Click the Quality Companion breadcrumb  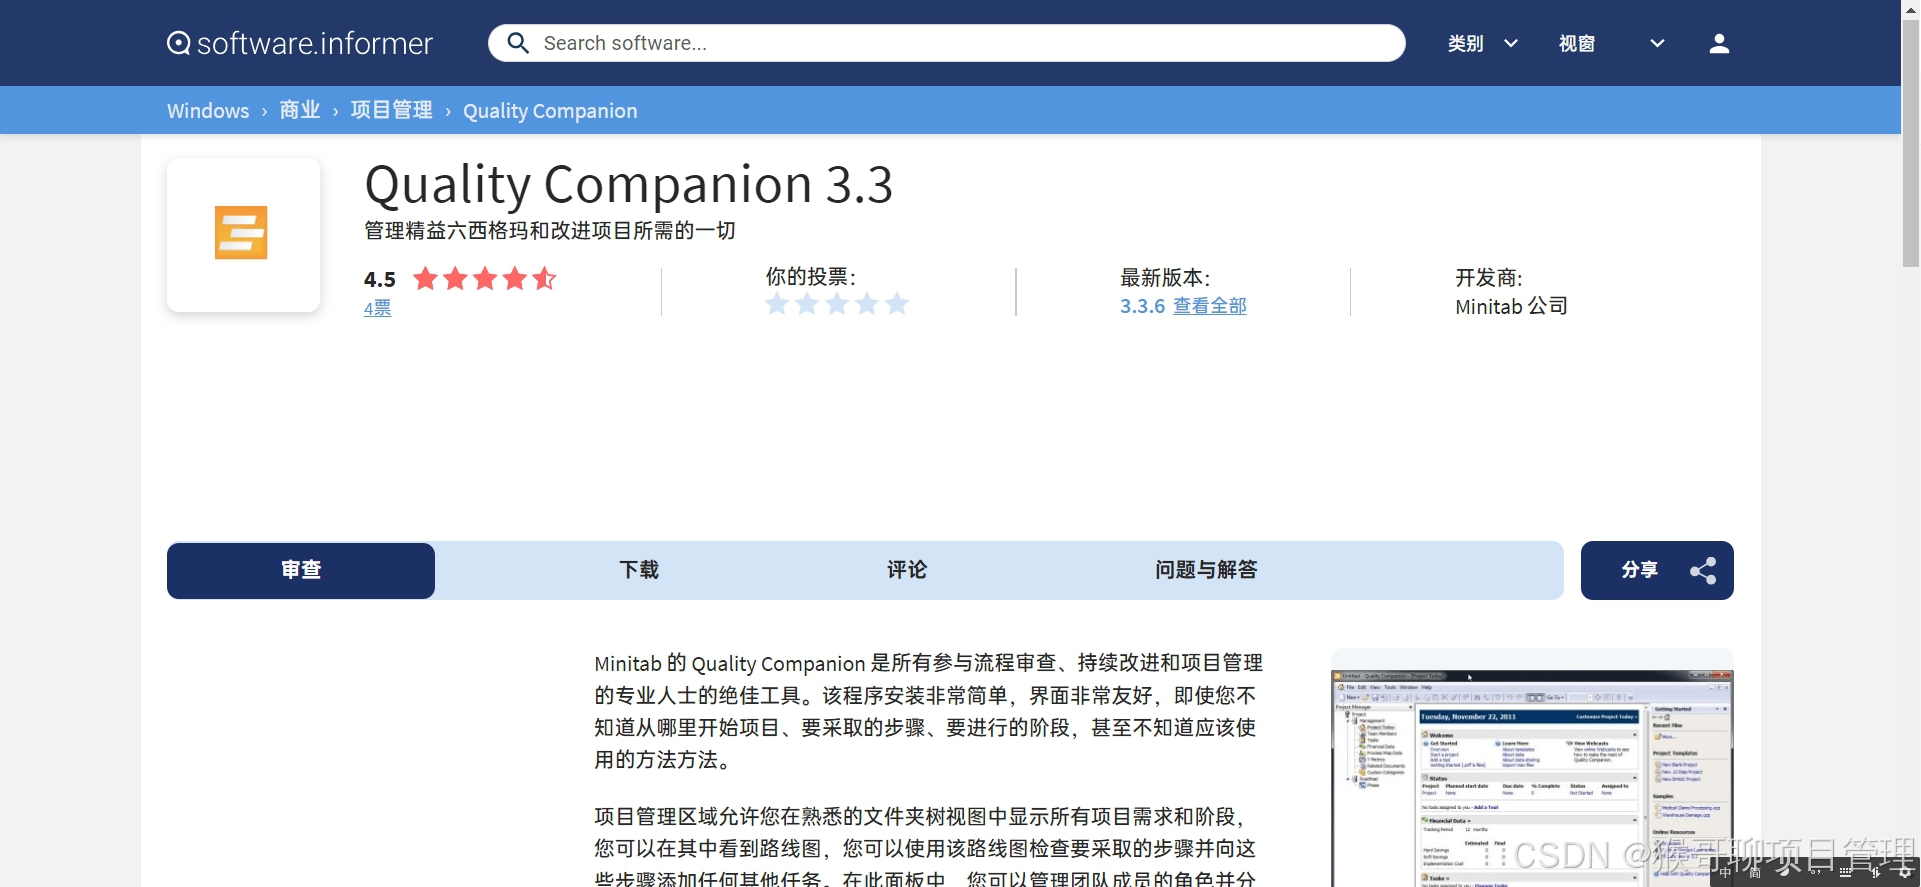click(x=550, y=110)
